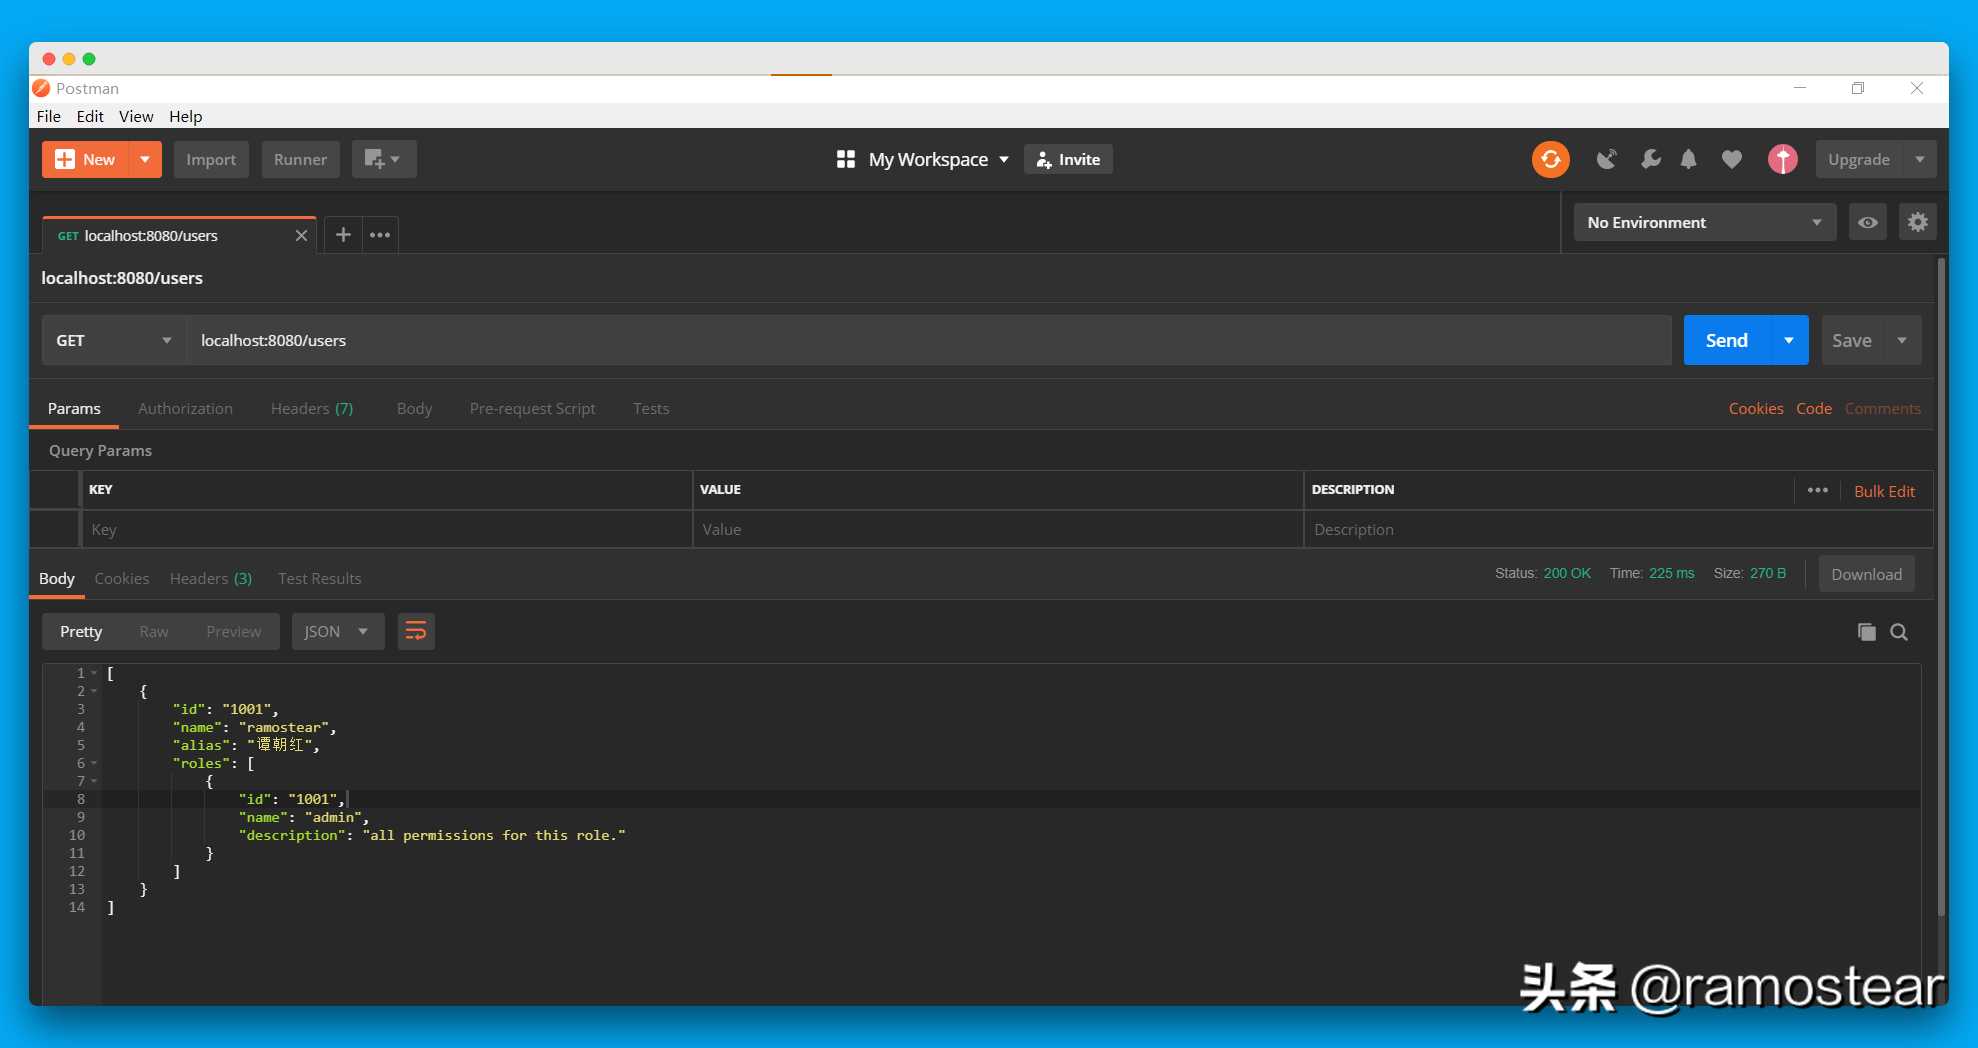Open the Code link

[1814, 408]
